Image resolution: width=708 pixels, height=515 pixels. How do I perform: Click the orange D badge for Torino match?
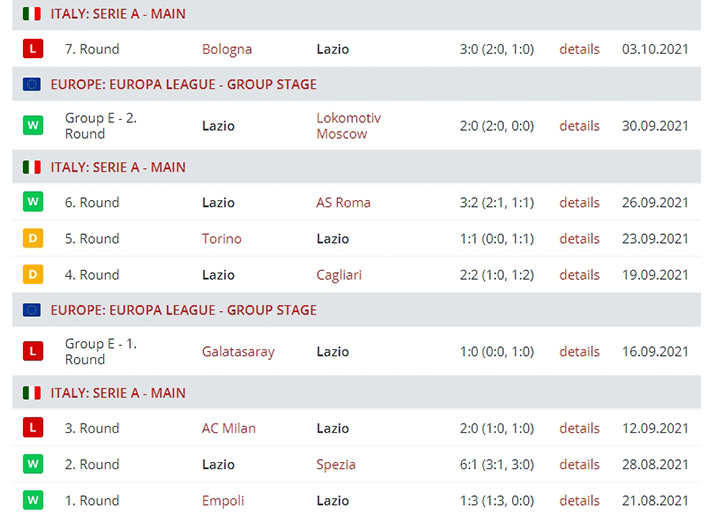pyautogui.click(x=33, y=238)
